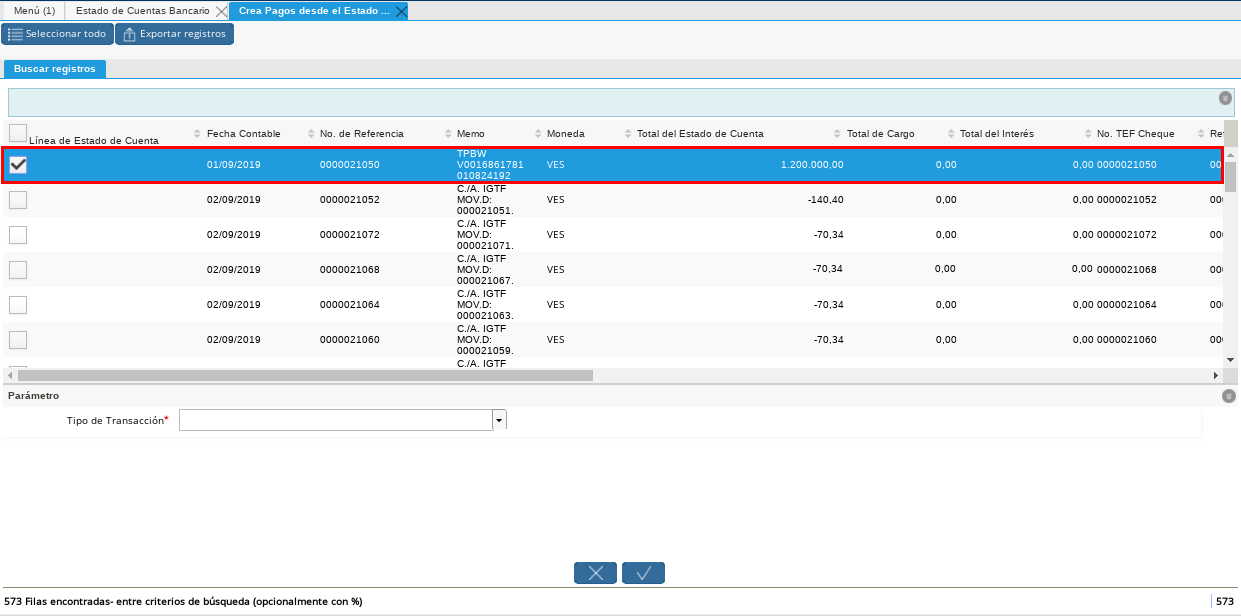Click the Seleccionar todo list icon

15,34
